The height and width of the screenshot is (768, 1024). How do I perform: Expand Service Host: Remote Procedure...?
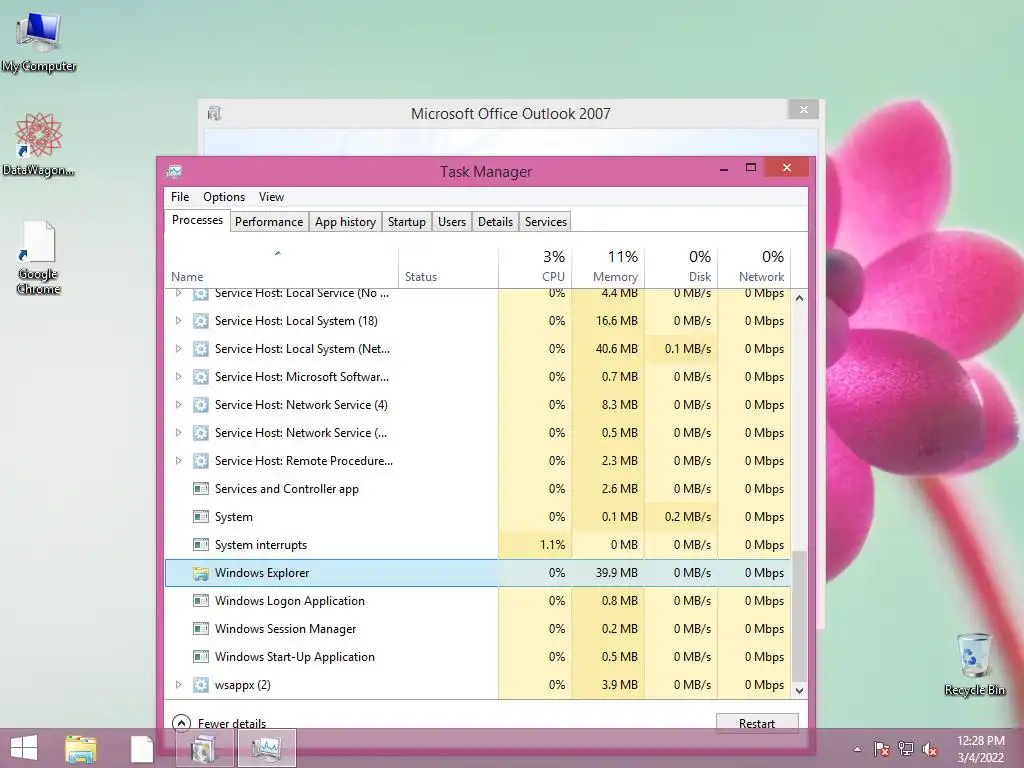click(x=178, y=460)
